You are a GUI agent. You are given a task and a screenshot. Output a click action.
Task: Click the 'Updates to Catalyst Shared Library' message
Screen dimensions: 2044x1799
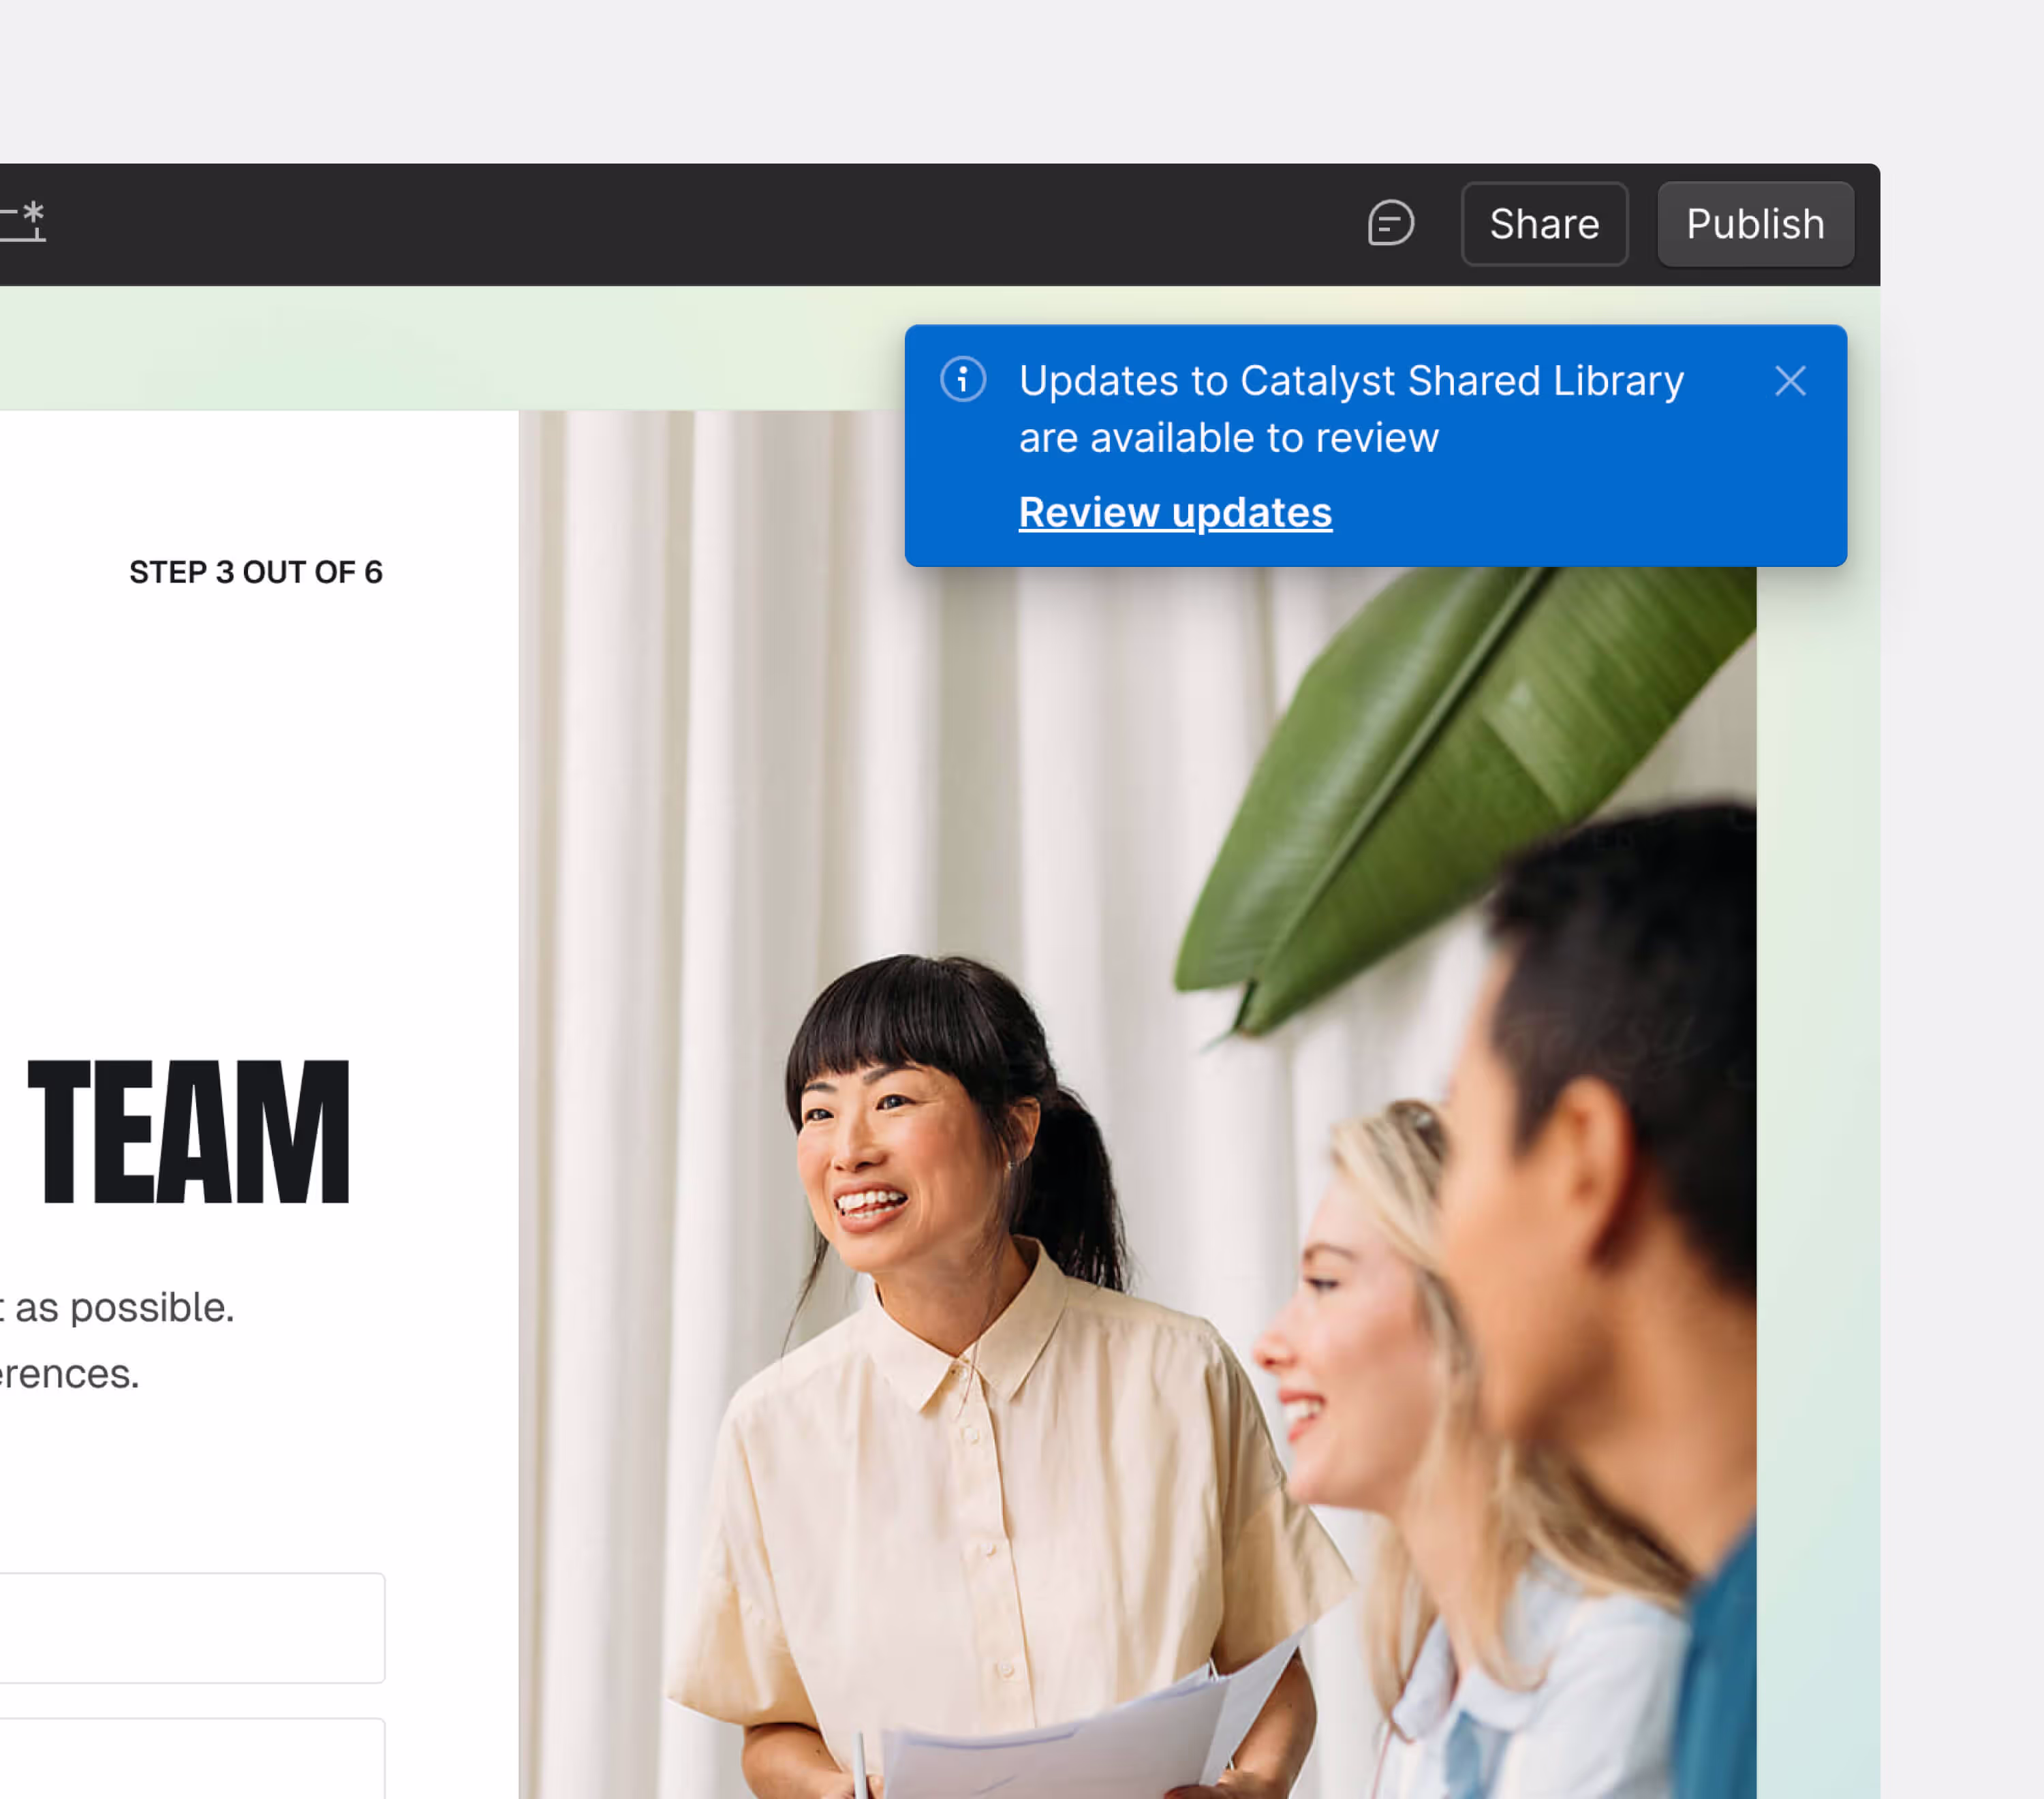[1351, 409]
